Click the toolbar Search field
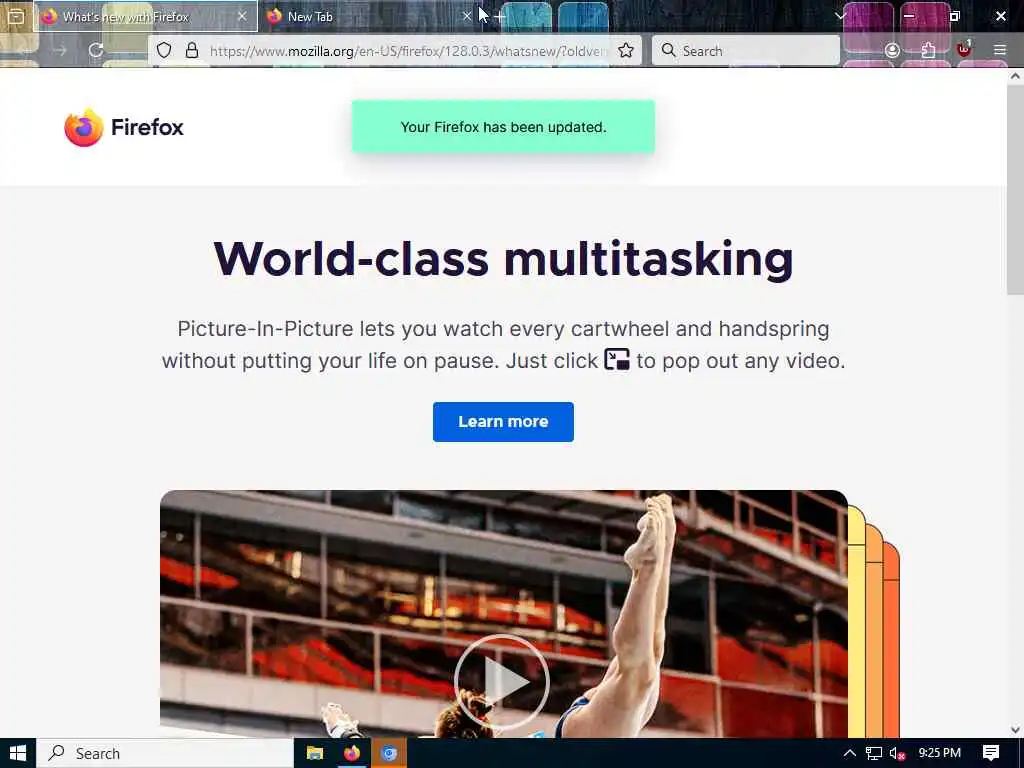 [746, 50]
